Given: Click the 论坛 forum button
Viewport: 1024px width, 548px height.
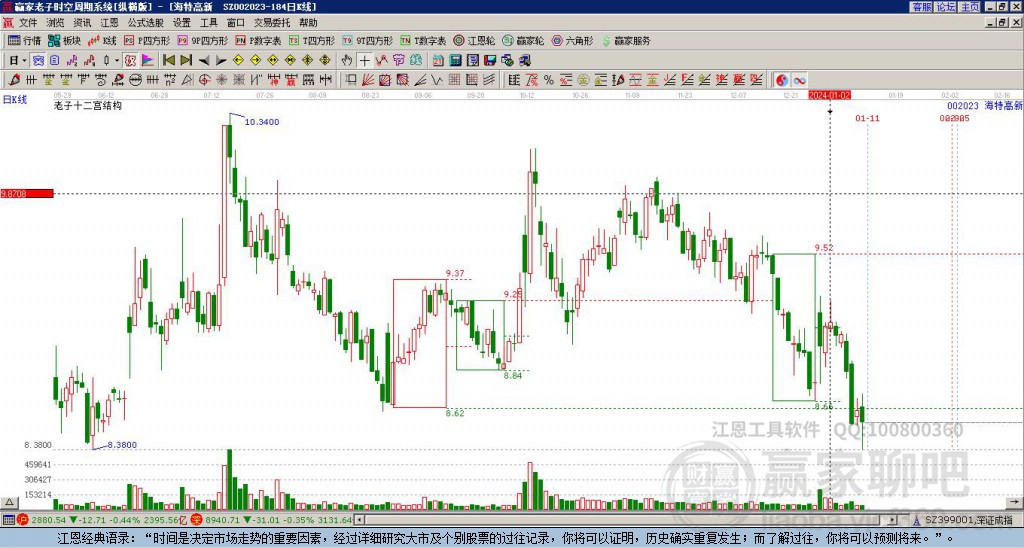Looking at the screenshot, I should click(945, 7).
